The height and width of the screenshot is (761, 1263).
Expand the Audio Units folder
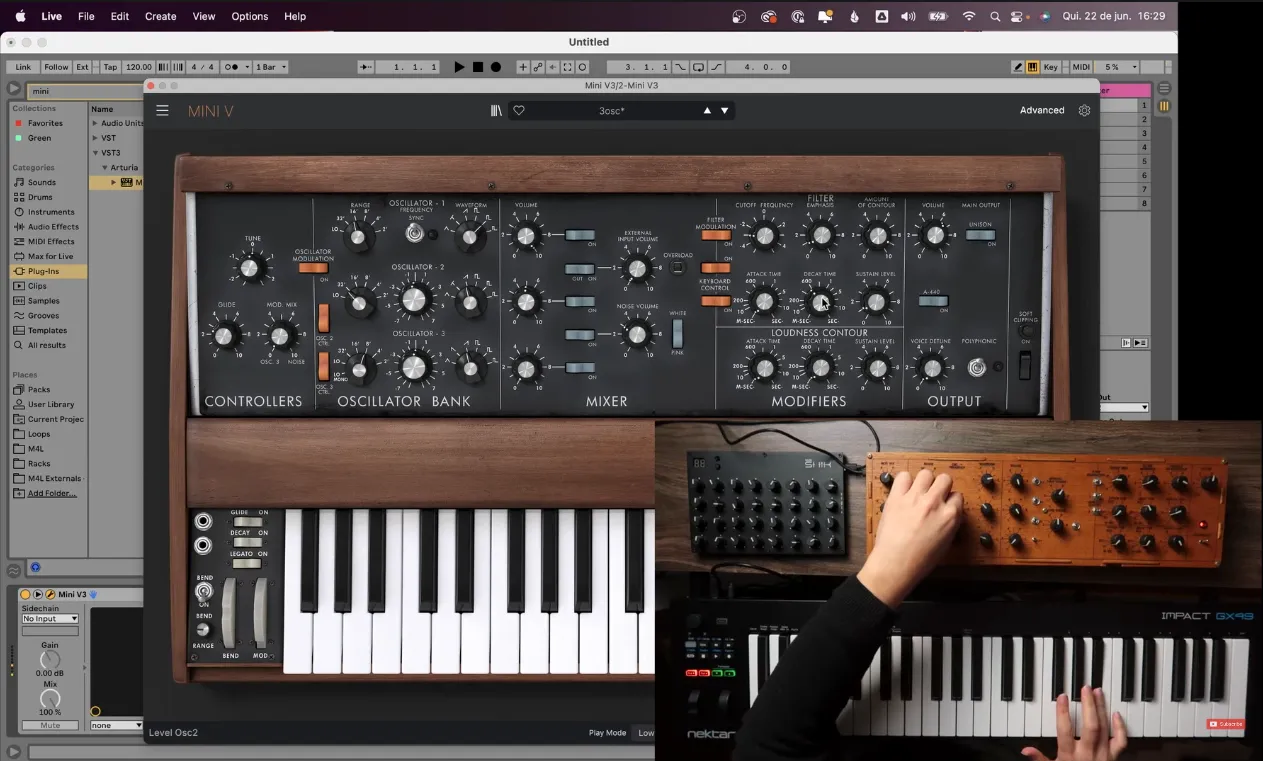coord(95,123)
